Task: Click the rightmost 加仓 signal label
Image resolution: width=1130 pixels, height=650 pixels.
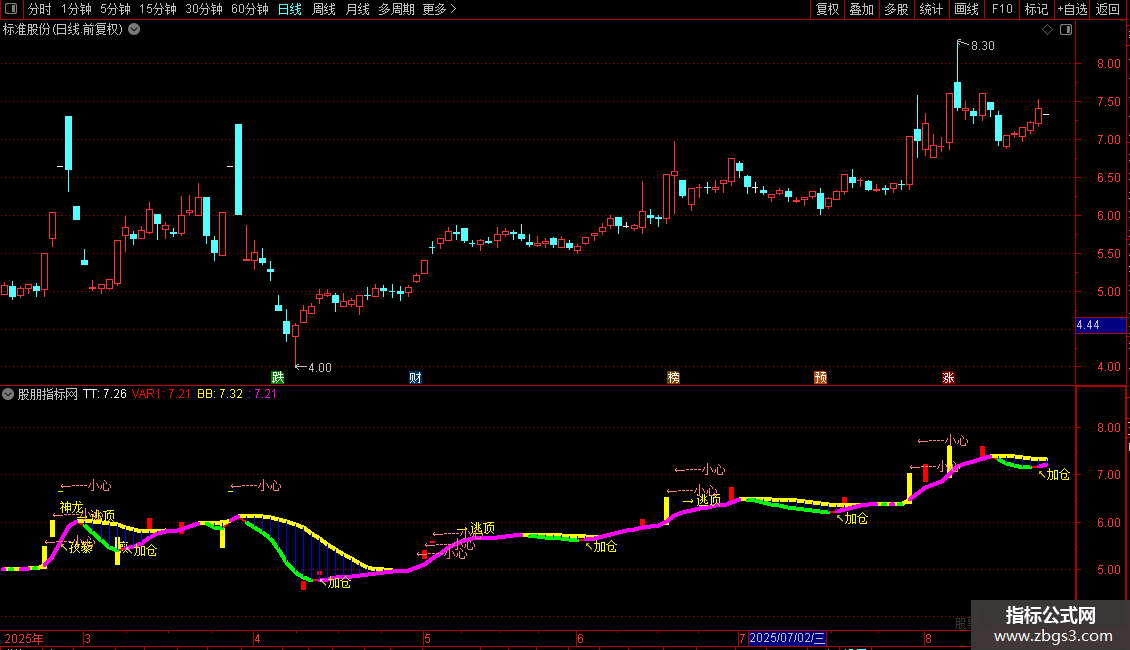Action: click(x=1058, y=474)
